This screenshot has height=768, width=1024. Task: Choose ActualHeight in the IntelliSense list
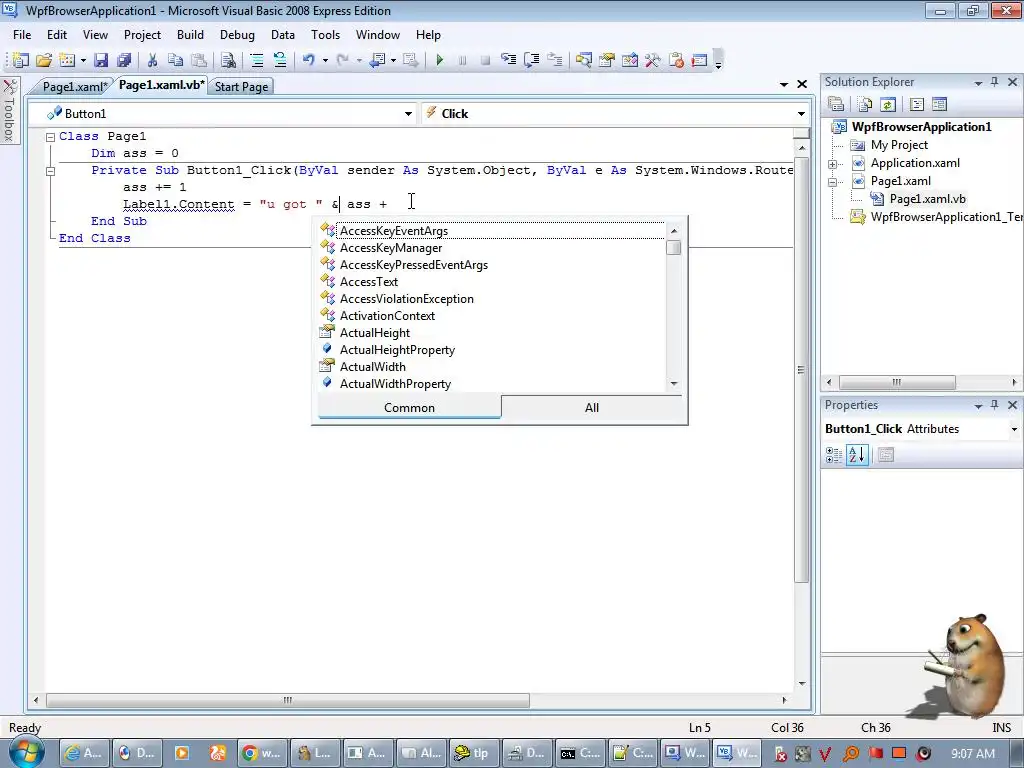tap(375, 332)
